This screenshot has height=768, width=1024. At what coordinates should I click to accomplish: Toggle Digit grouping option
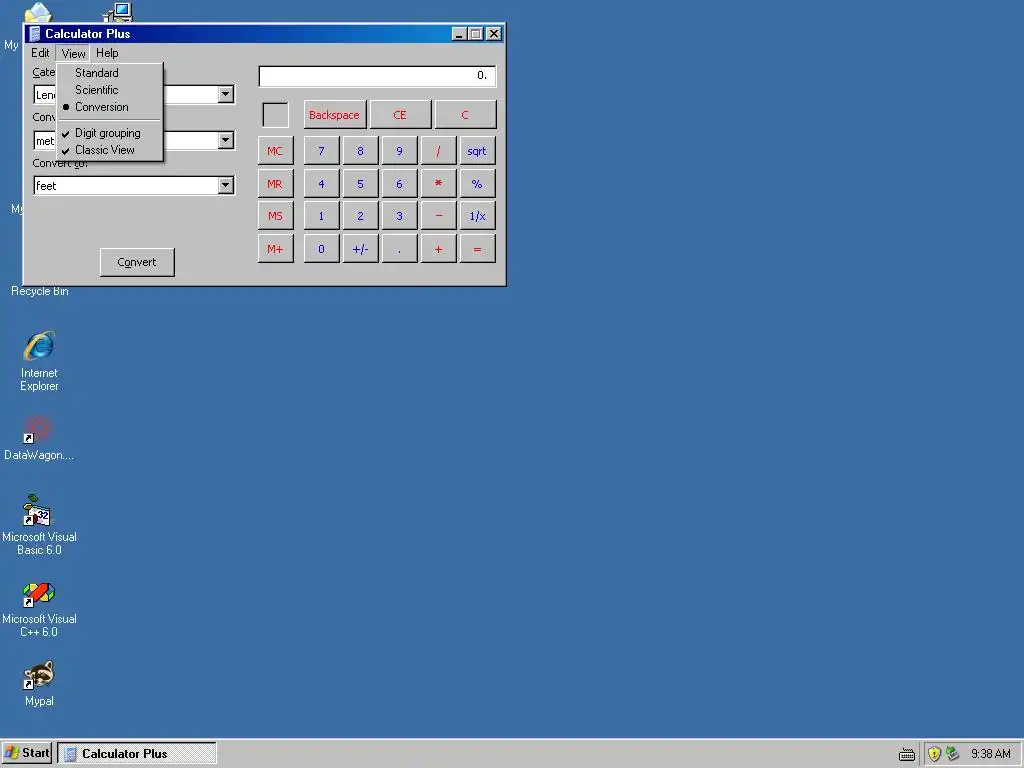[110, 133]
